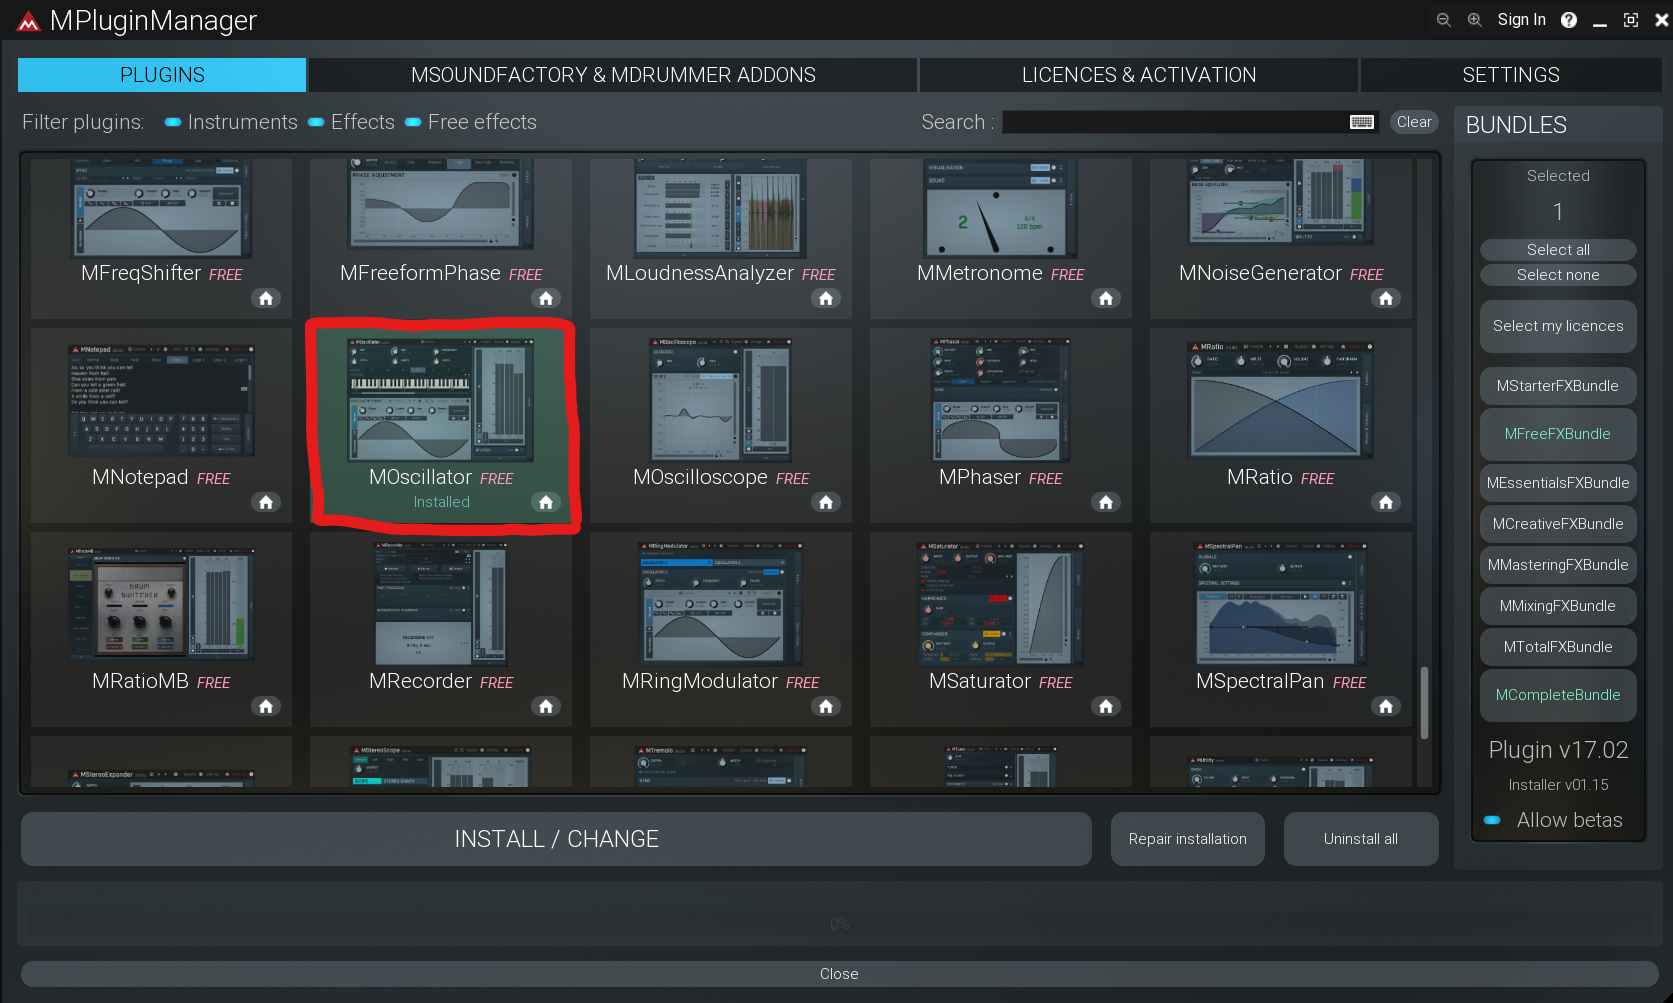Open MSaturator home page icon
Viewport: 1673px width, 1003px height.
point(1106,706)
